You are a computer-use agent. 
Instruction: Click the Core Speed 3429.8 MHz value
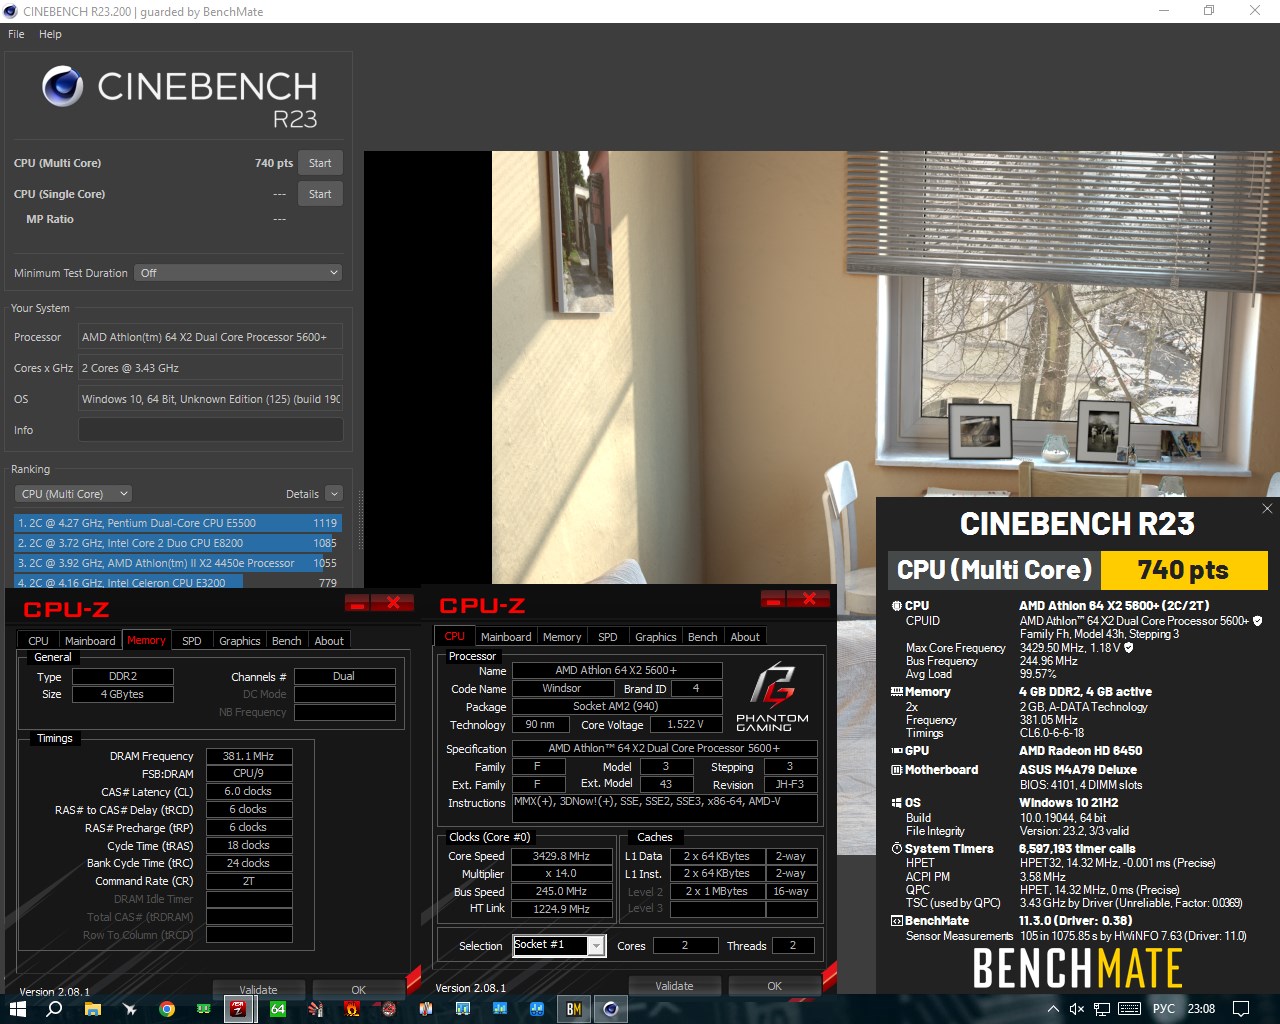click(x=561, y=856)
